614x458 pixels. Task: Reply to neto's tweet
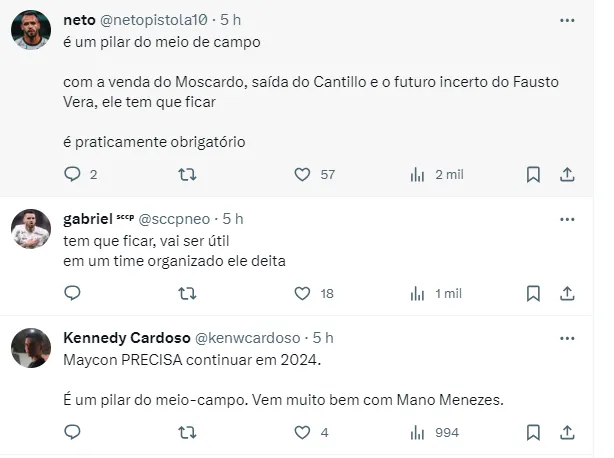coord(73,174)
